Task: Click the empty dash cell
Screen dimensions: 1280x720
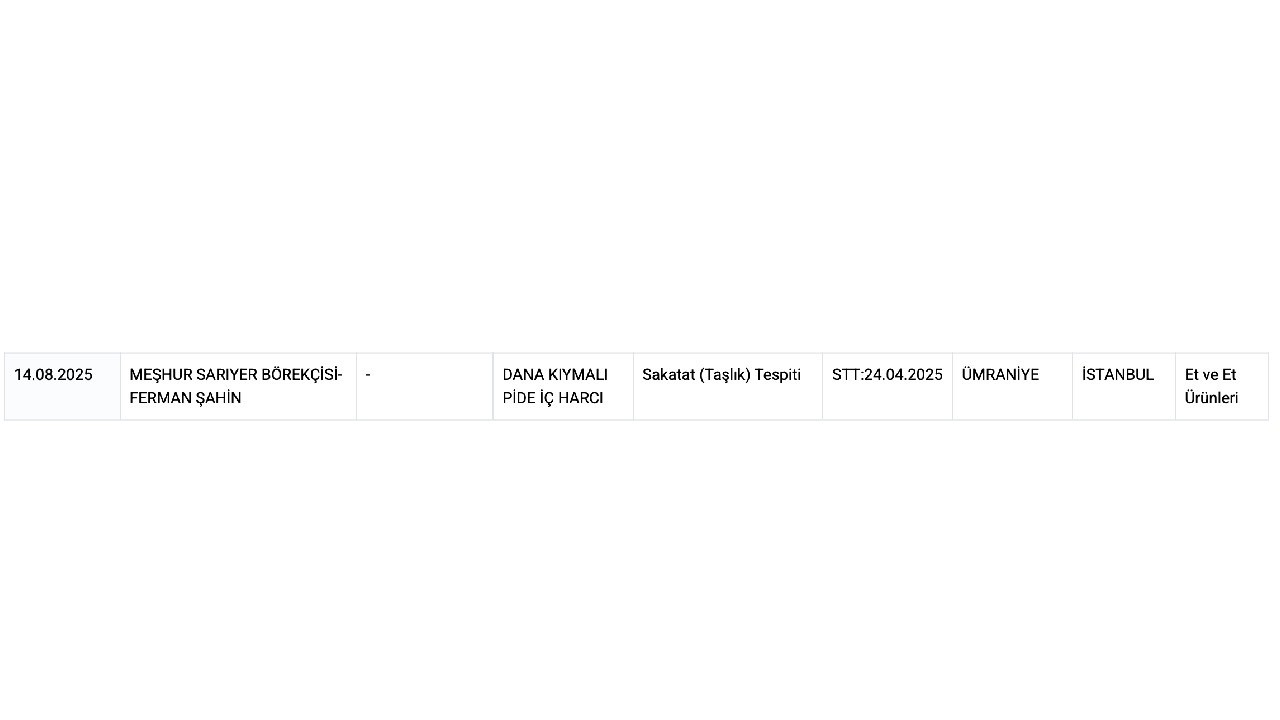Action: click(x=368, y=375)
